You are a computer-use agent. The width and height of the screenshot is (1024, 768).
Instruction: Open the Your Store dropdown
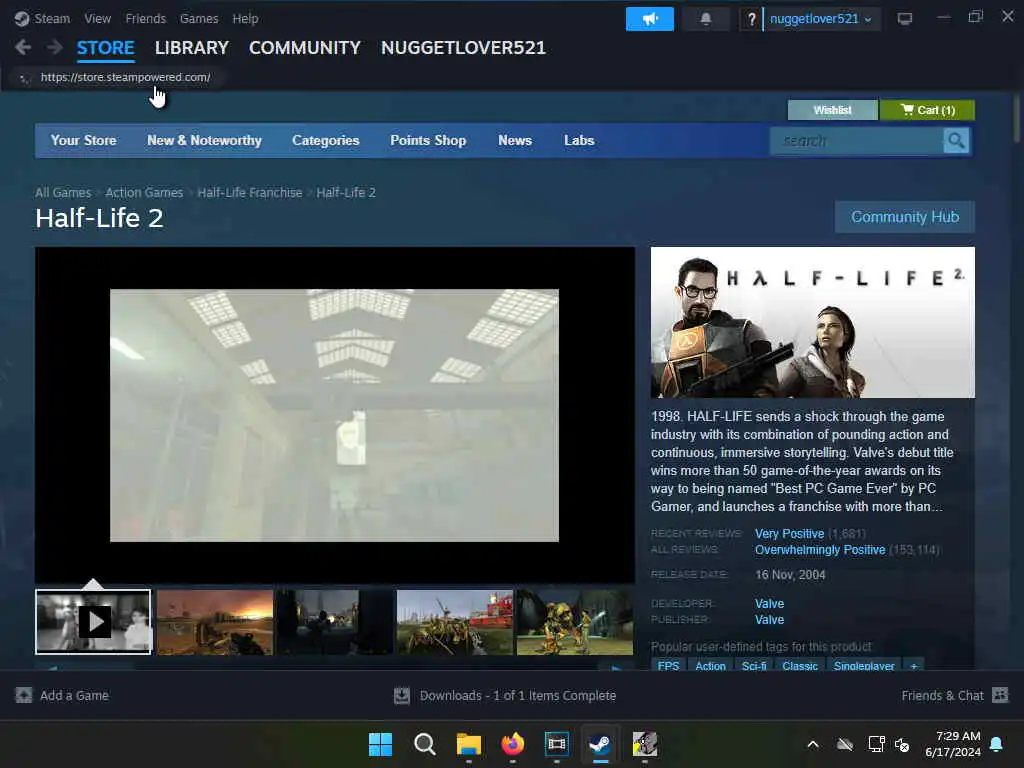pyautogui.click(x=84, y=140)
